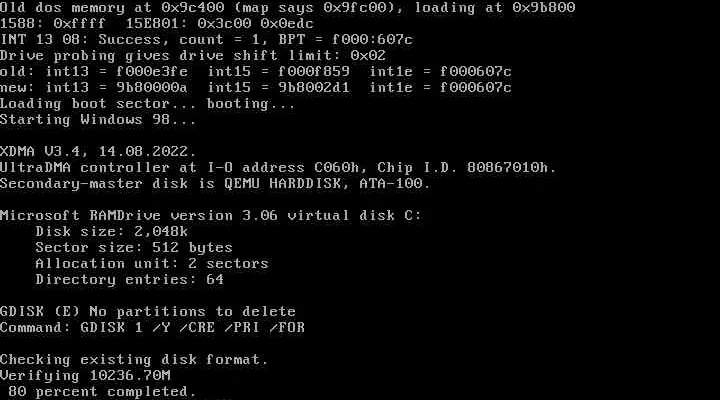The width and height of the screenshot is (720, 400).
Task: Click the 'old: int13 = f000e3fe' line
Action: (256, 72)
